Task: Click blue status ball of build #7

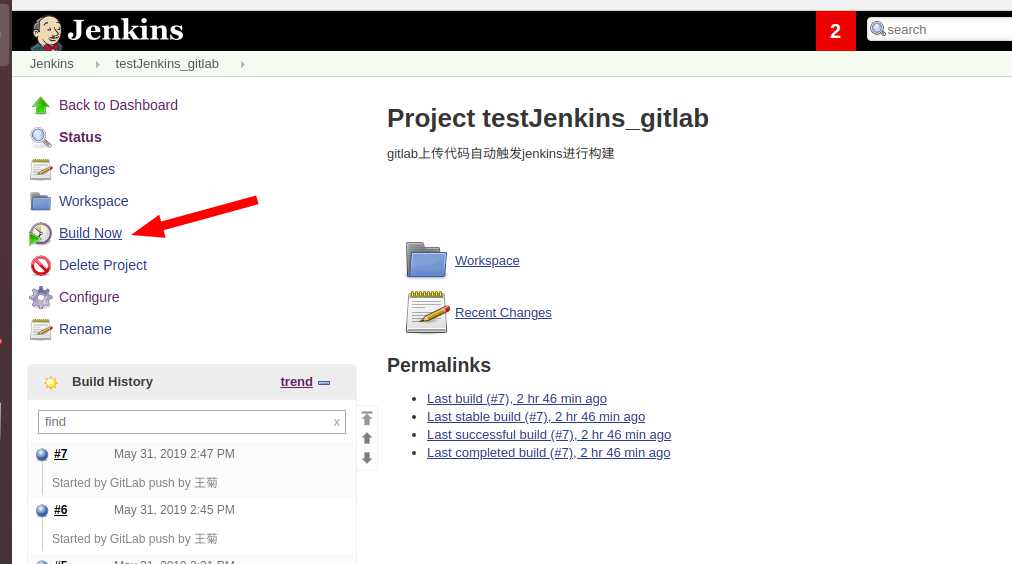Action: [x=42, y=454]
